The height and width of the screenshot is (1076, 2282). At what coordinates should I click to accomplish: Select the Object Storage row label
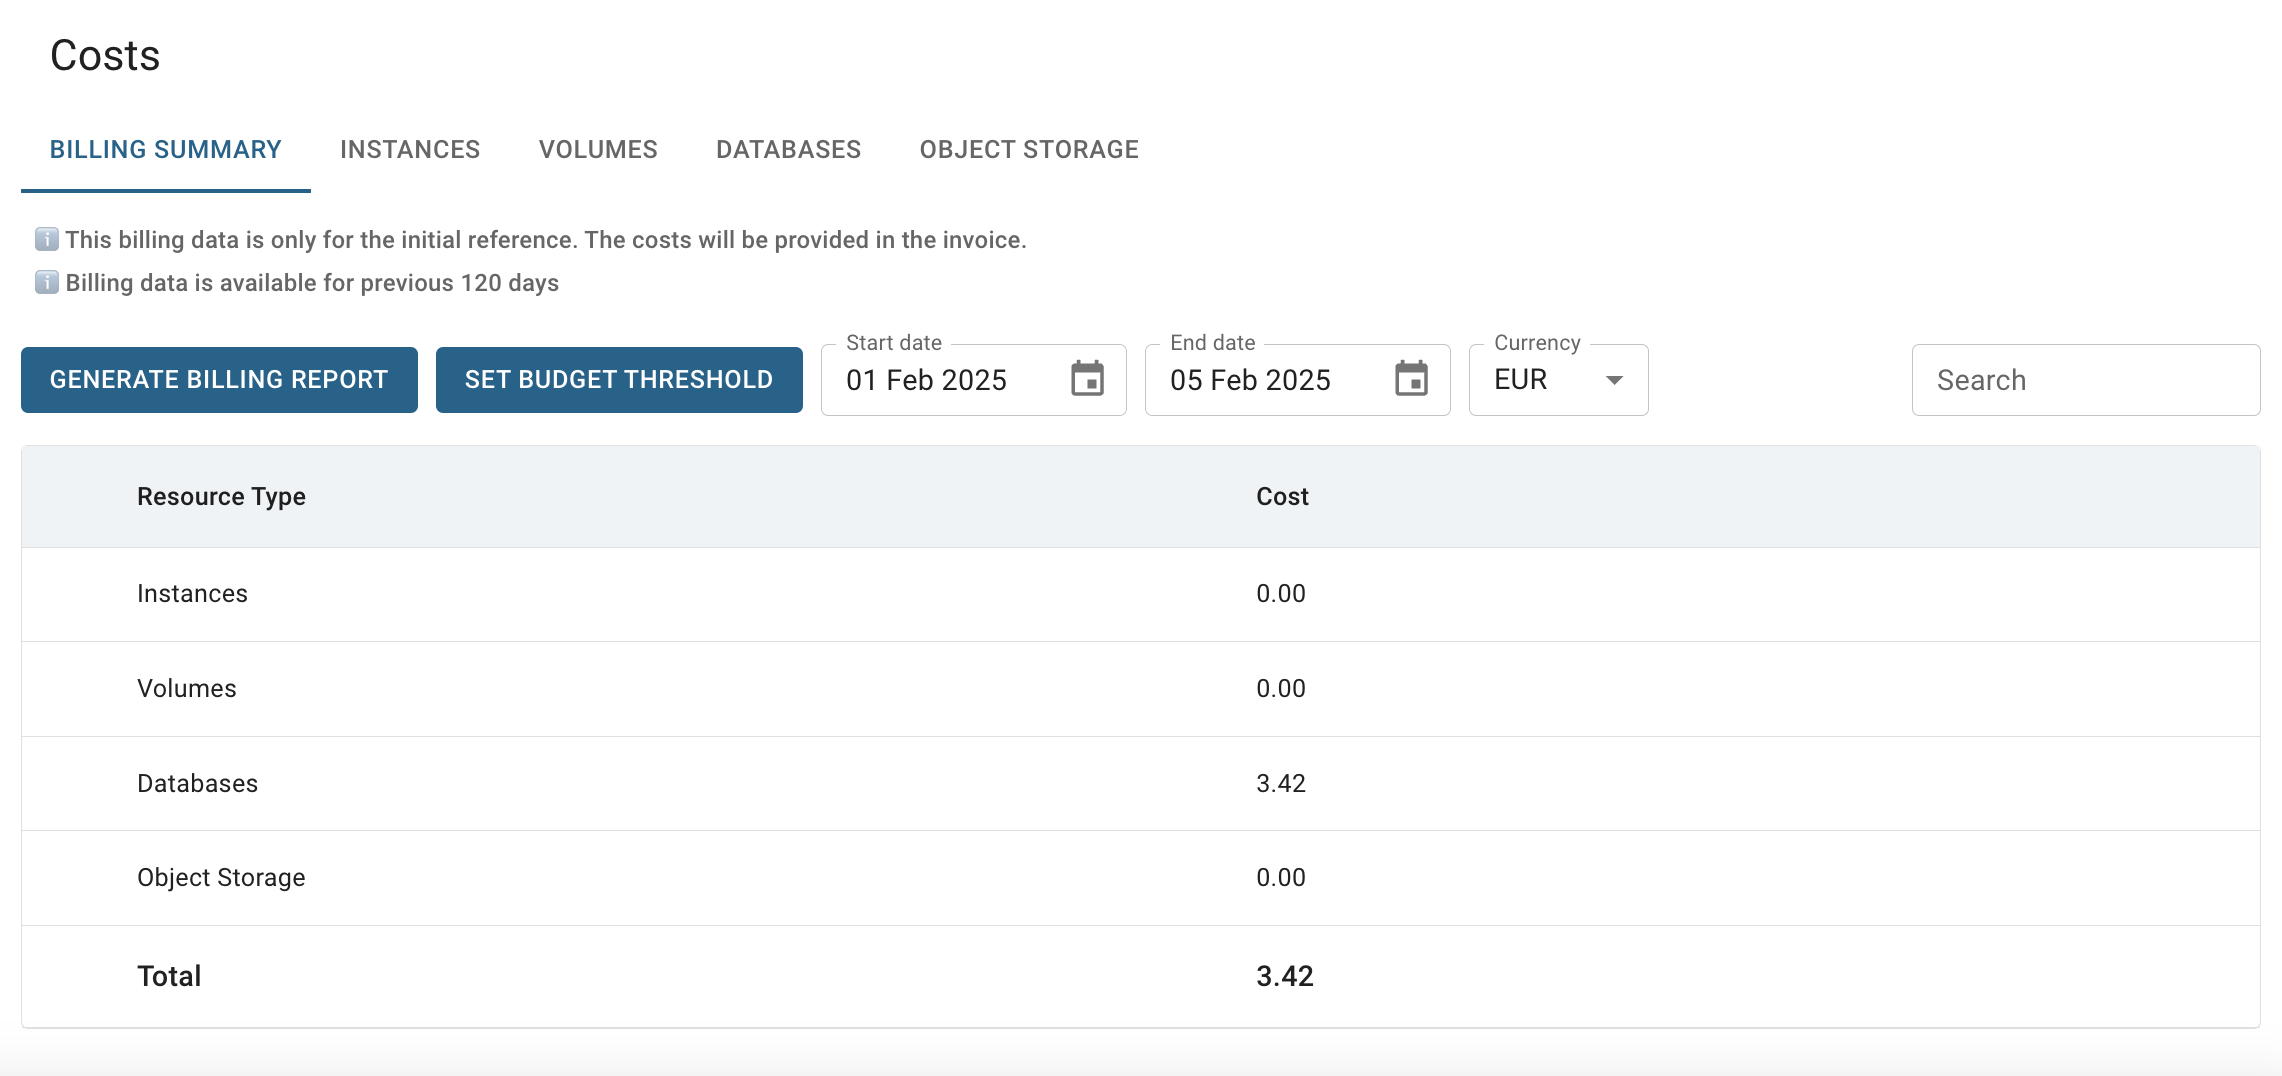[x=221, y=877]
